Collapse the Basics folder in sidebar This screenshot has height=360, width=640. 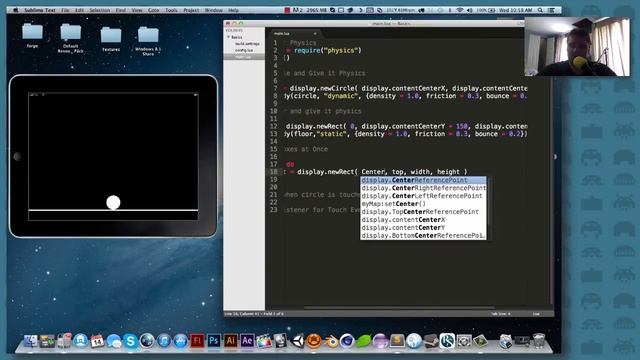229,37
